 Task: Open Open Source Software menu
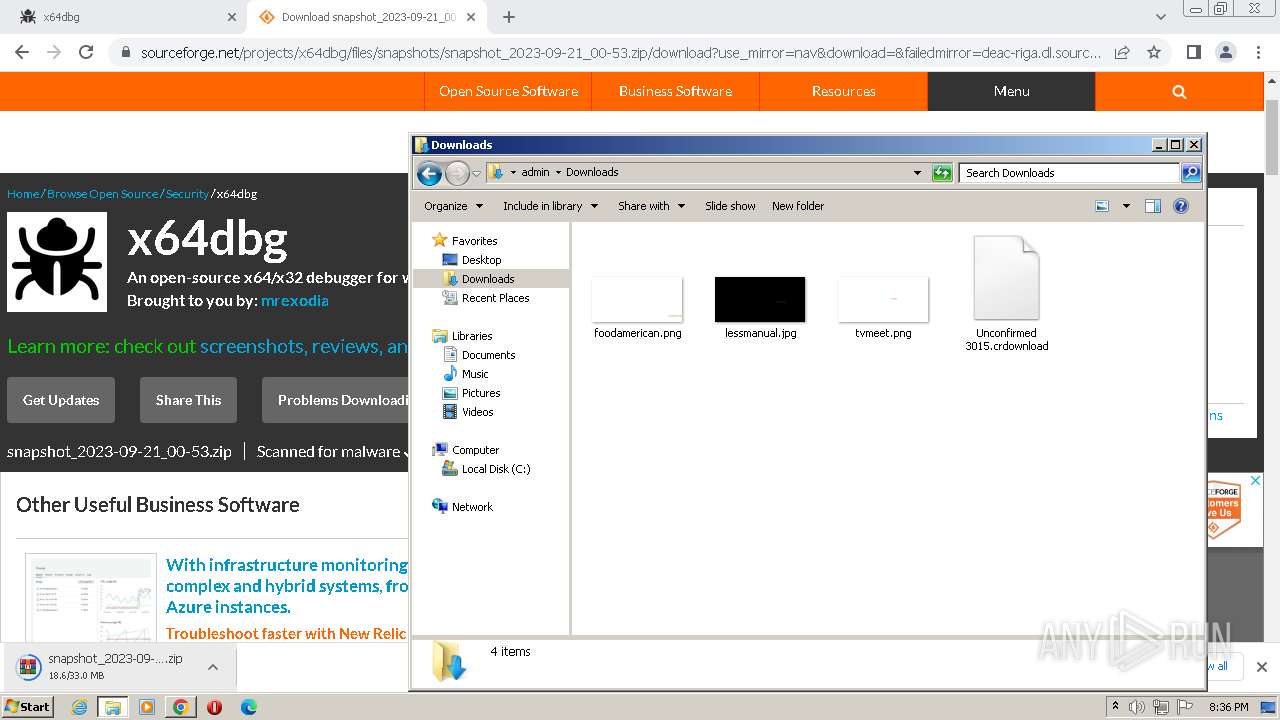pos(508,91)
